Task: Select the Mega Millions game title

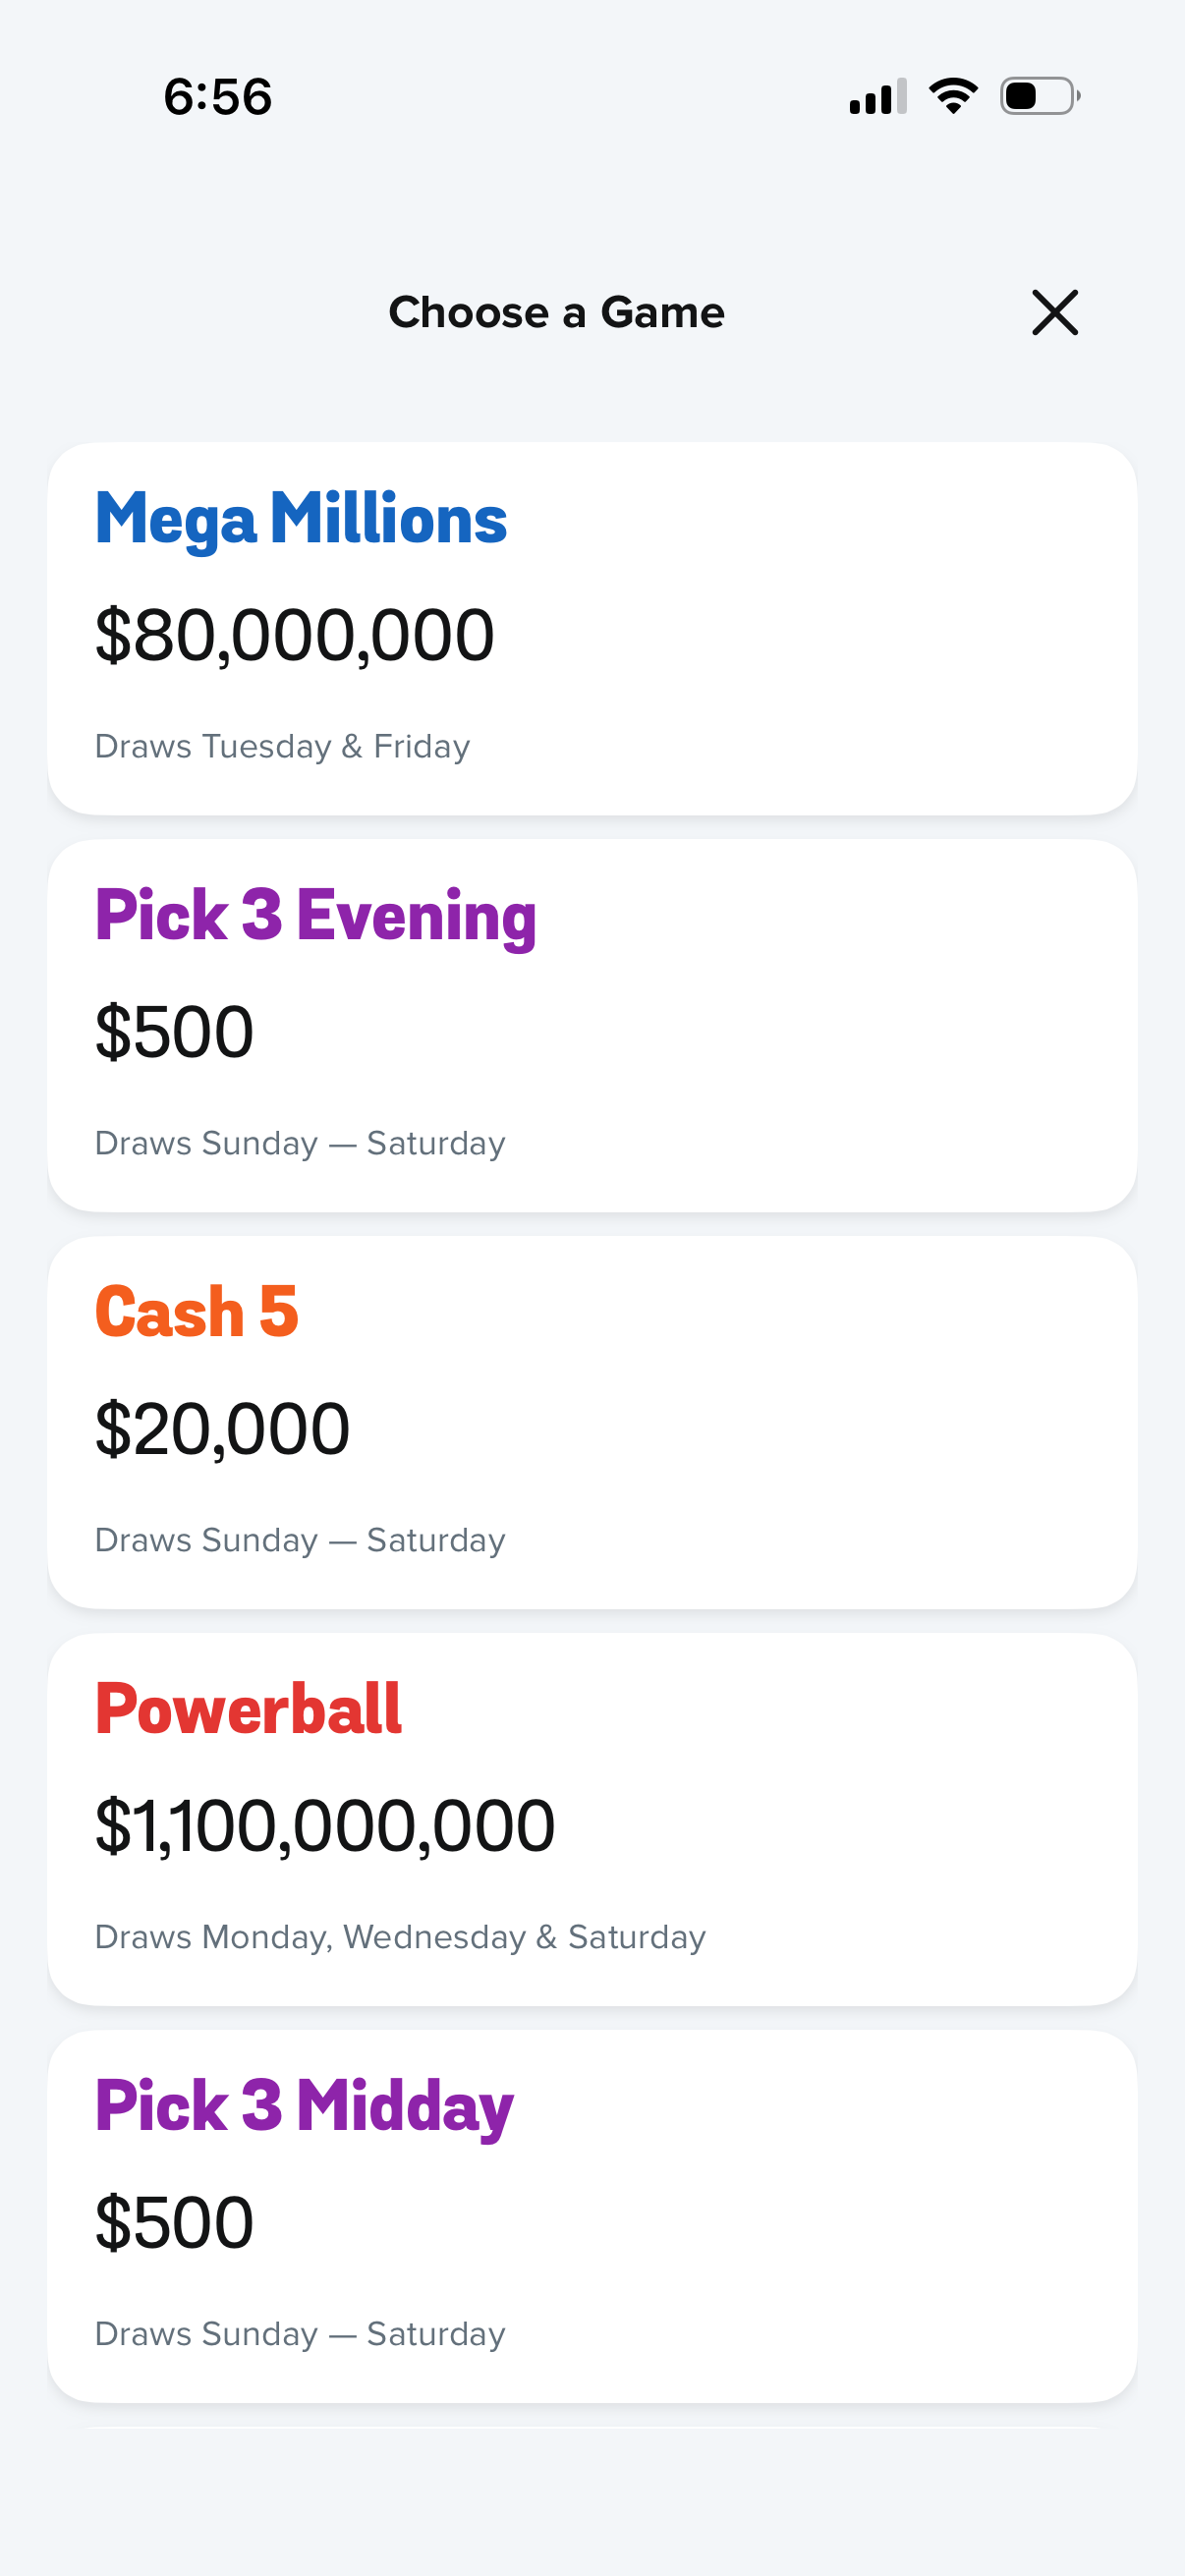Action: click(301, 519)
